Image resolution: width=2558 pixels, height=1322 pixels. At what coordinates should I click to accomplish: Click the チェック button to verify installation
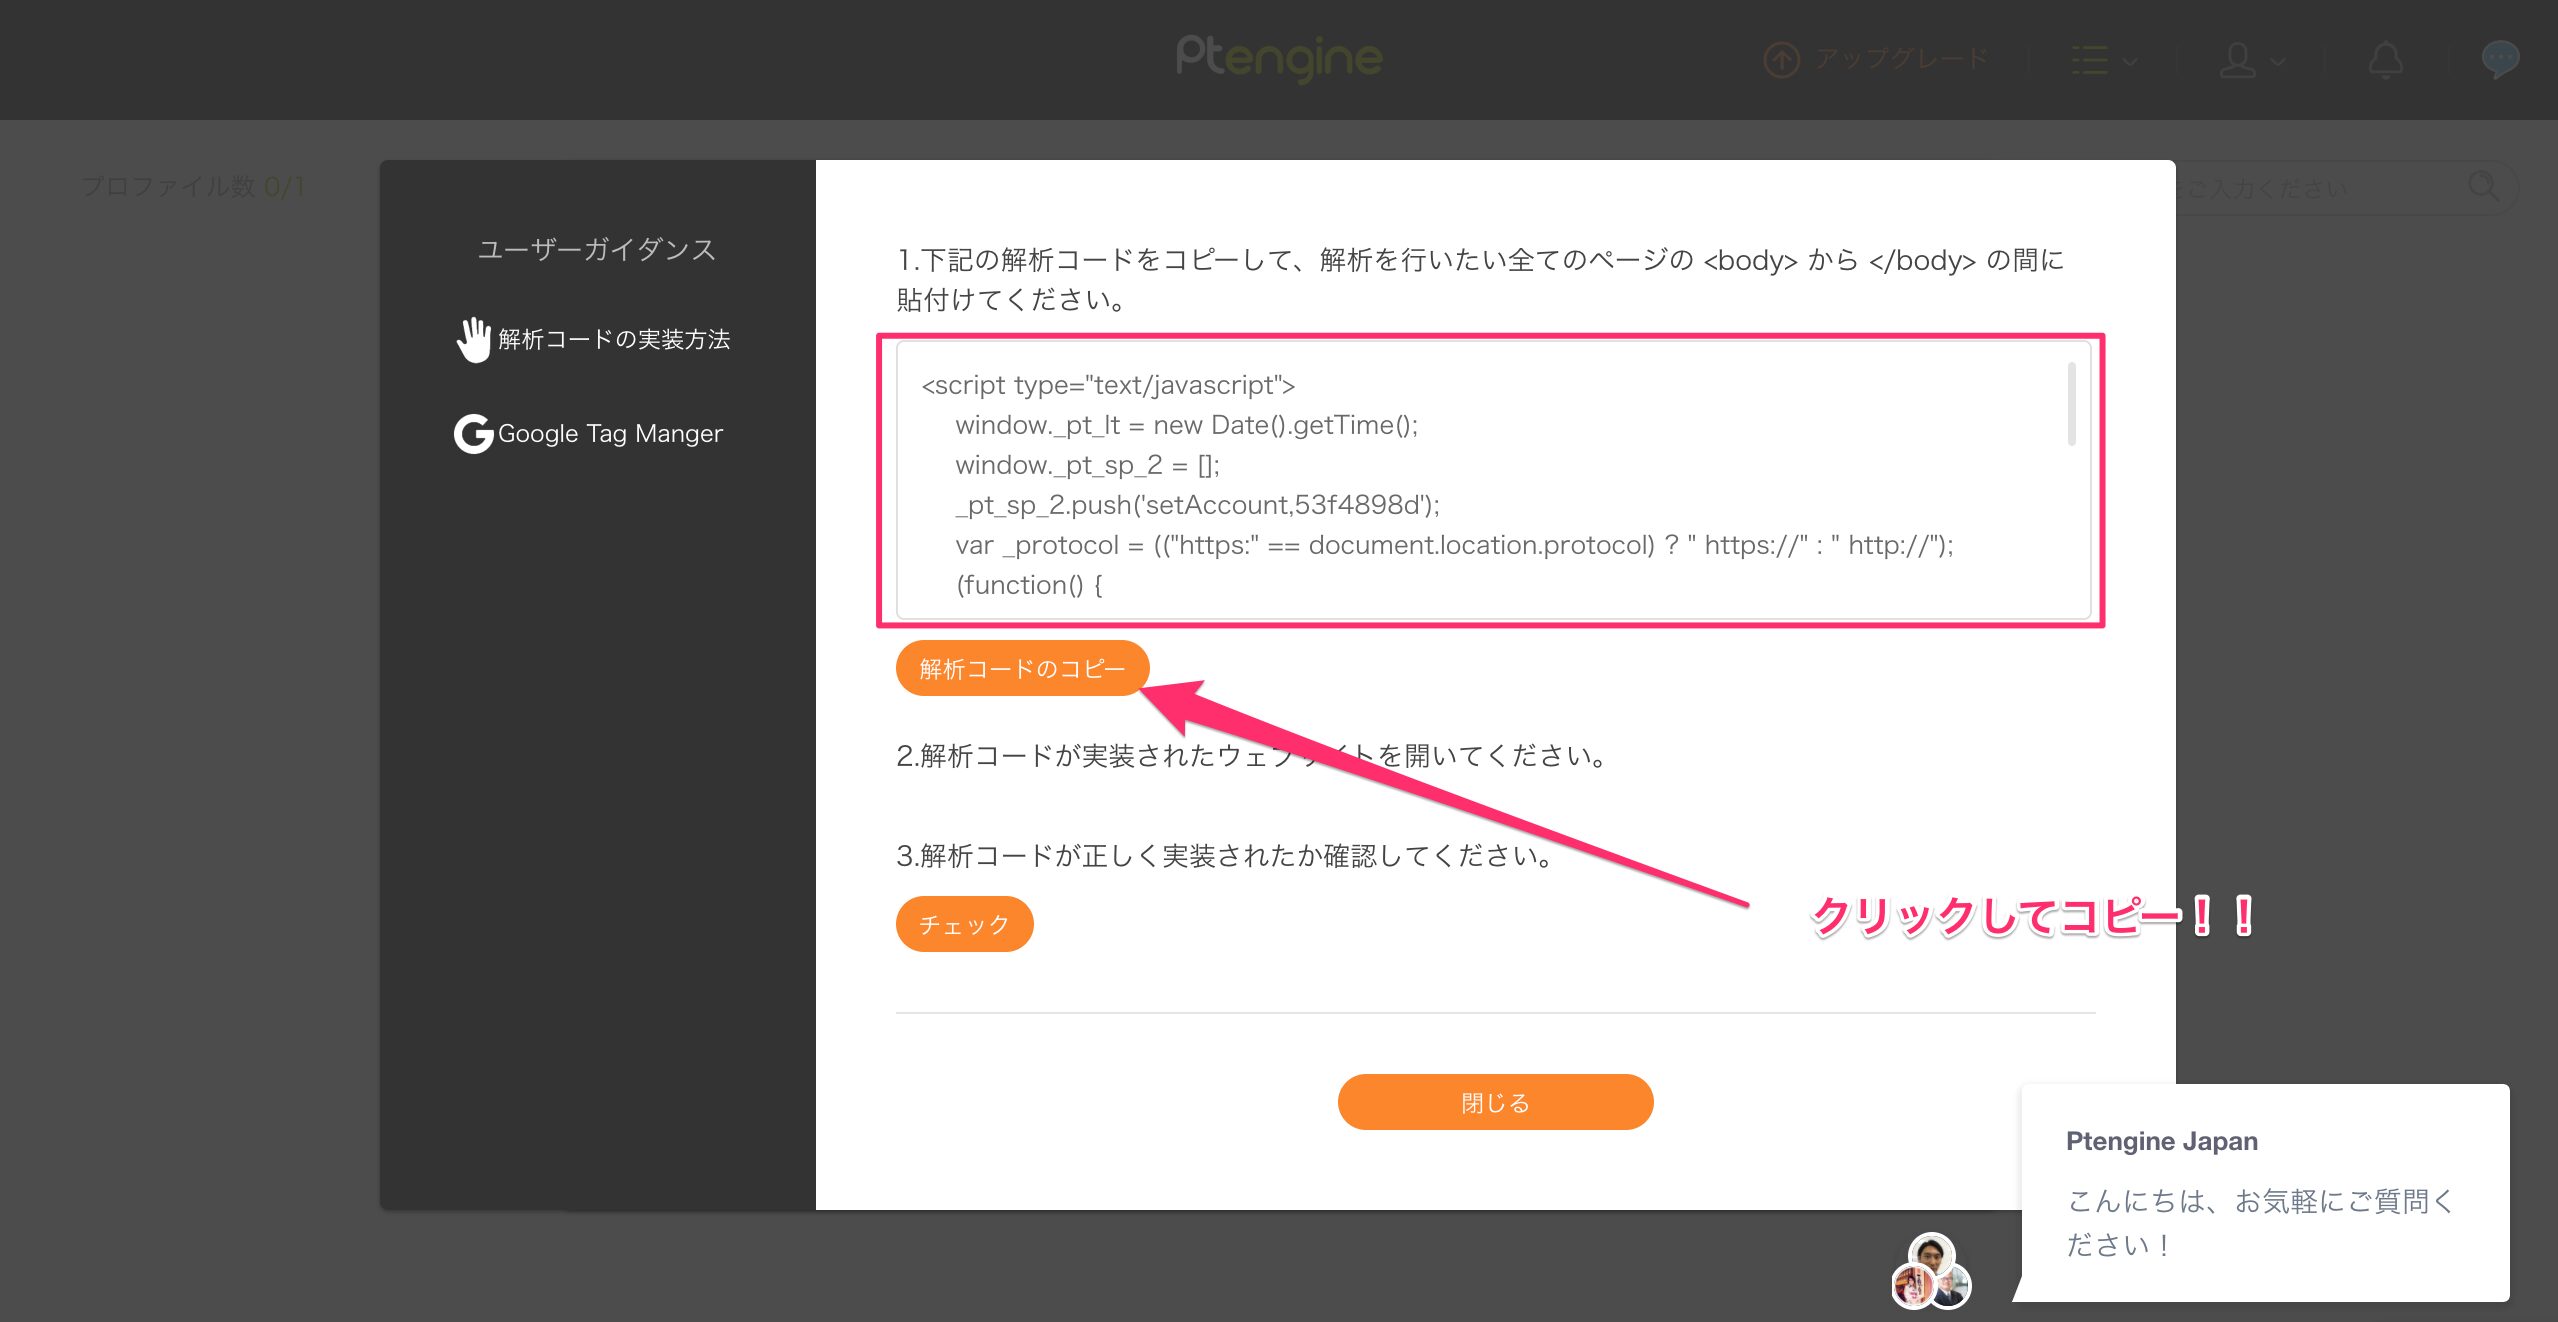pyautogui.click(x=963, y=924)
